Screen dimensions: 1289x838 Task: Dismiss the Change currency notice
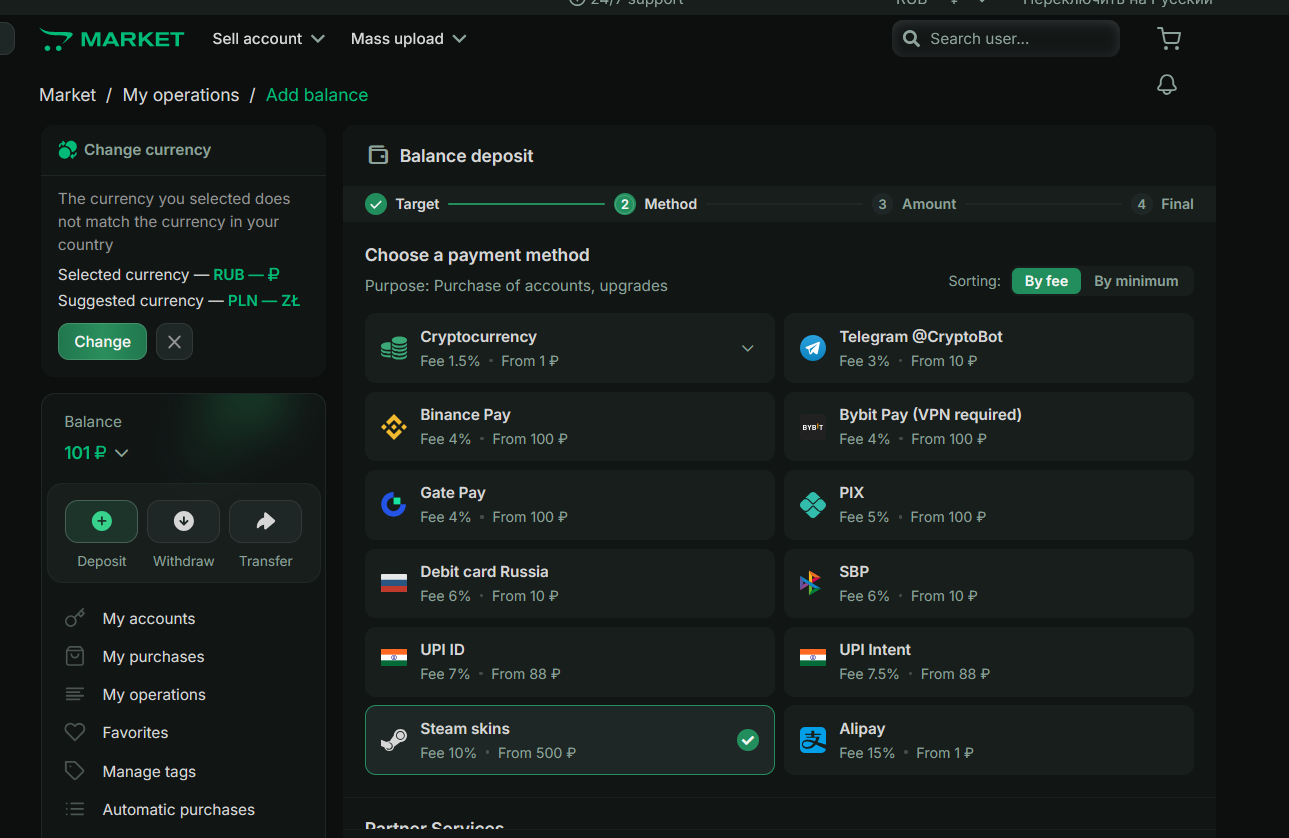tap(174, 342)
